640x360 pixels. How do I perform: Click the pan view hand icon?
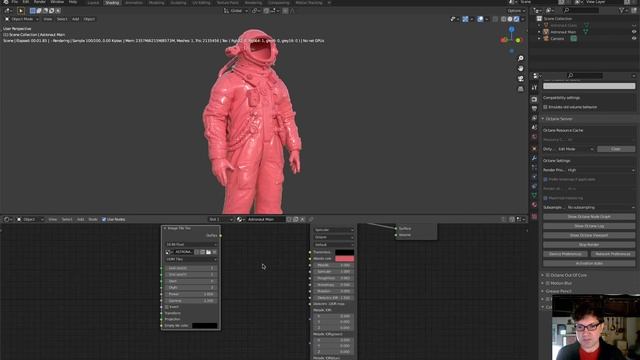[520, 69]
